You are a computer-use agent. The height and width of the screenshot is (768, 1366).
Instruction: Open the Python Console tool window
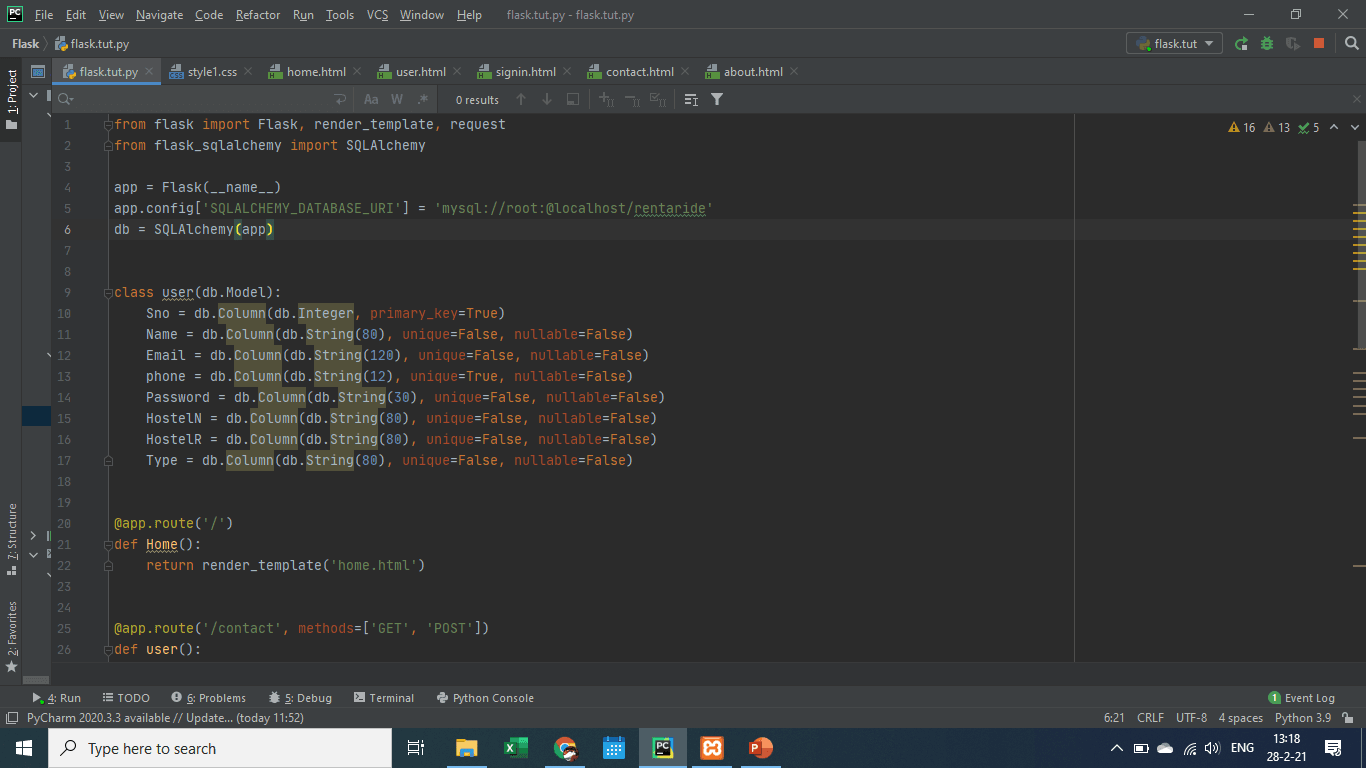tap(485, 698)
